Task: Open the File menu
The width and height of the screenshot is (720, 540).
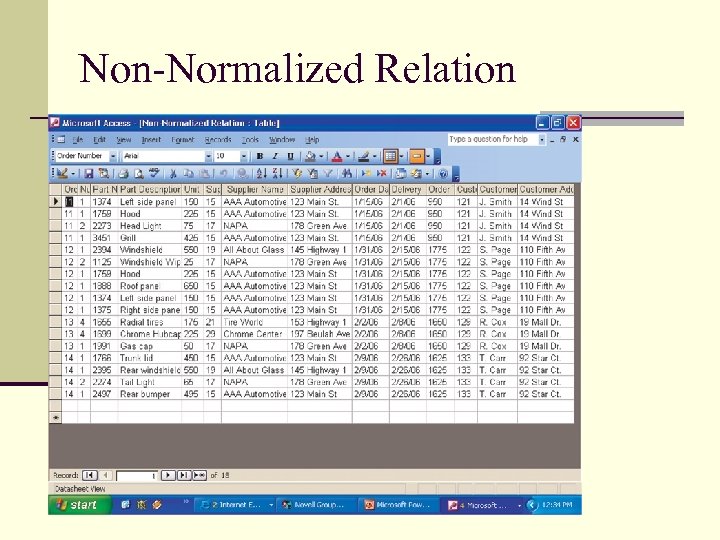Action: point(78,140)
